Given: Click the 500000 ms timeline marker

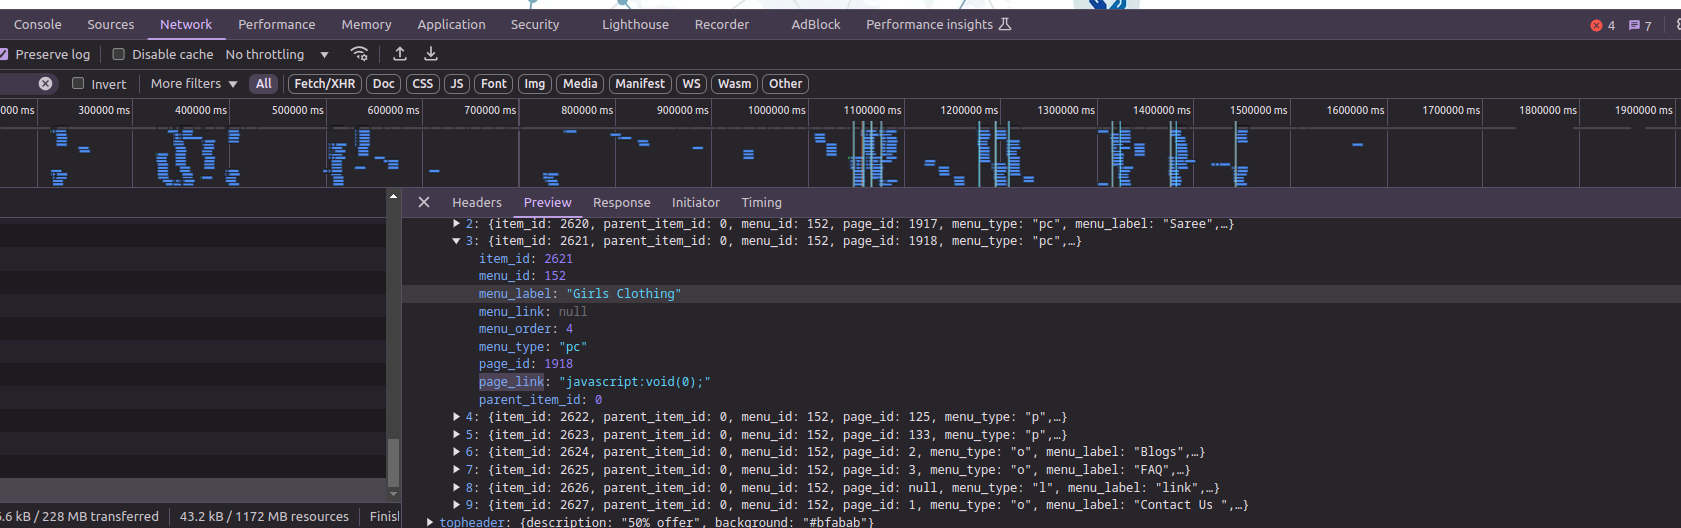Looking at the screenshot, I should point(297,110).
